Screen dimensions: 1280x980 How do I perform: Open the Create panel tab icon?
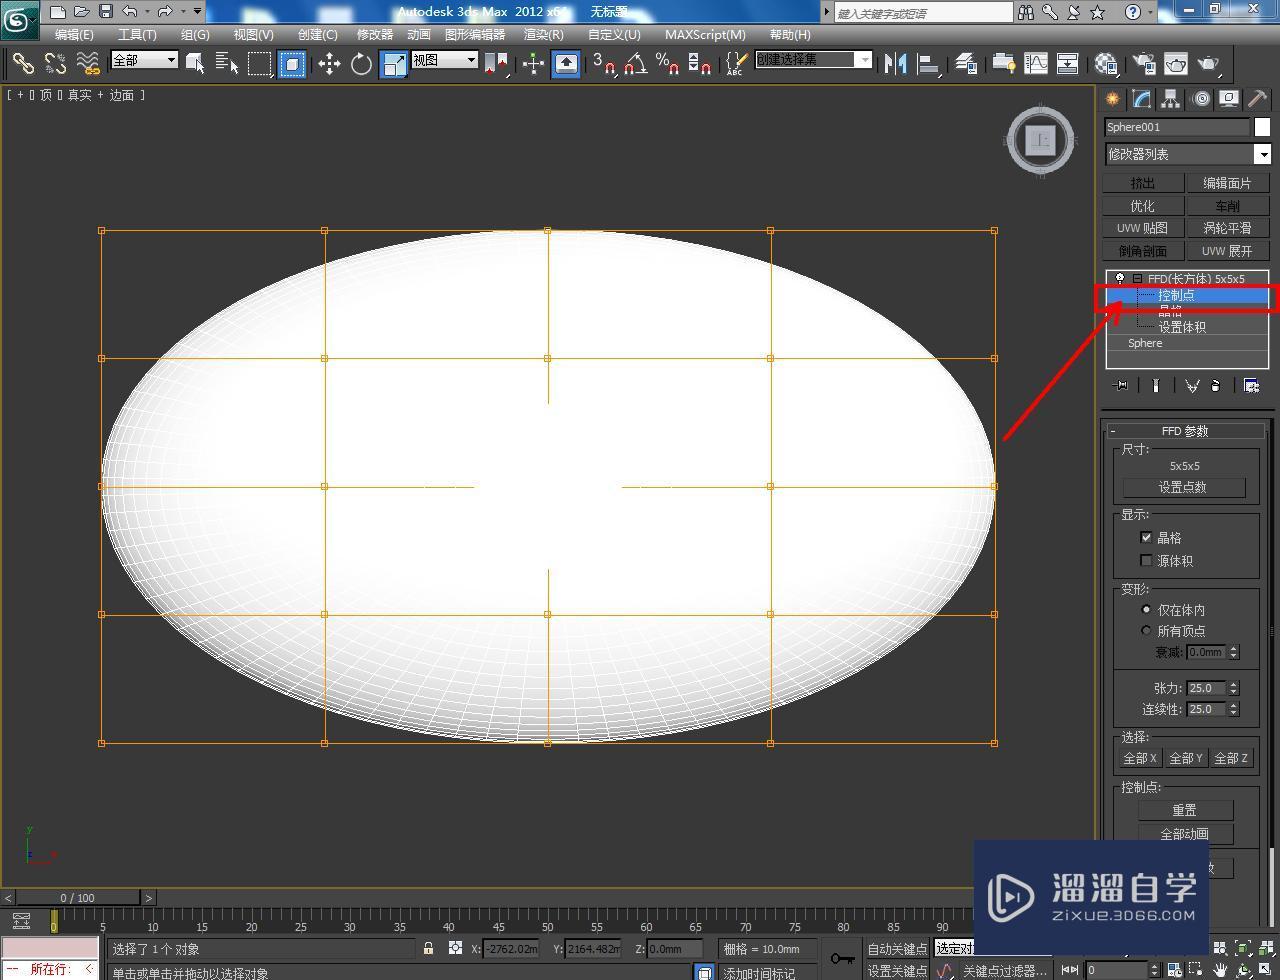(x=1112, y=99)
